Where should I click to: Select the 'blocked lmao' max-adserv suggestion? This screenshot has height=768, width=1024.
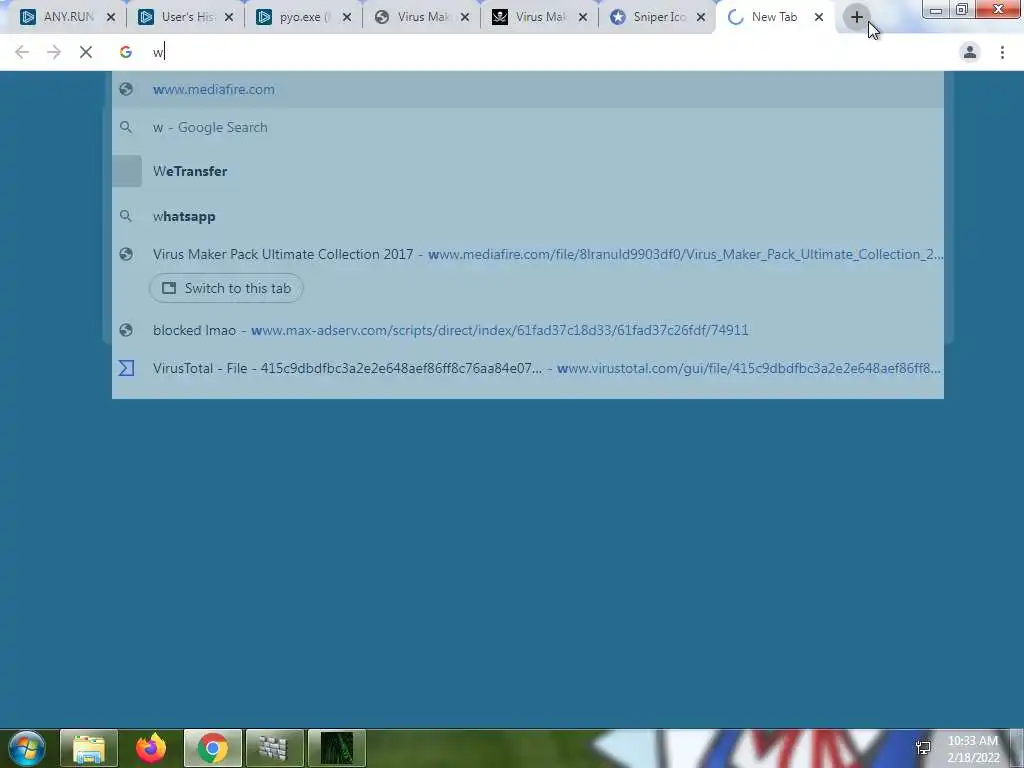click(x=528, y=330)
